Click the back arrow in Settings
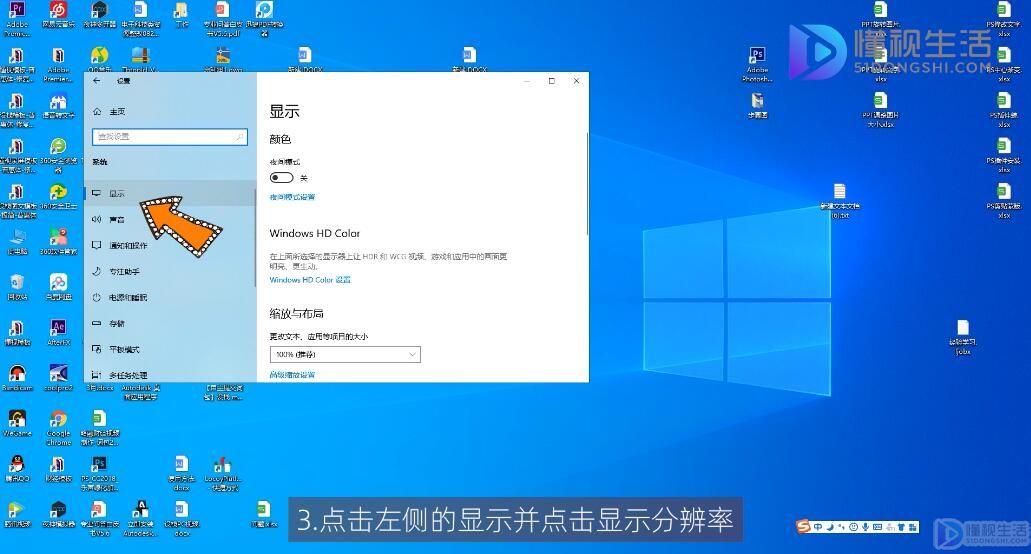1031x554 pixels. (x=97, y=81)
